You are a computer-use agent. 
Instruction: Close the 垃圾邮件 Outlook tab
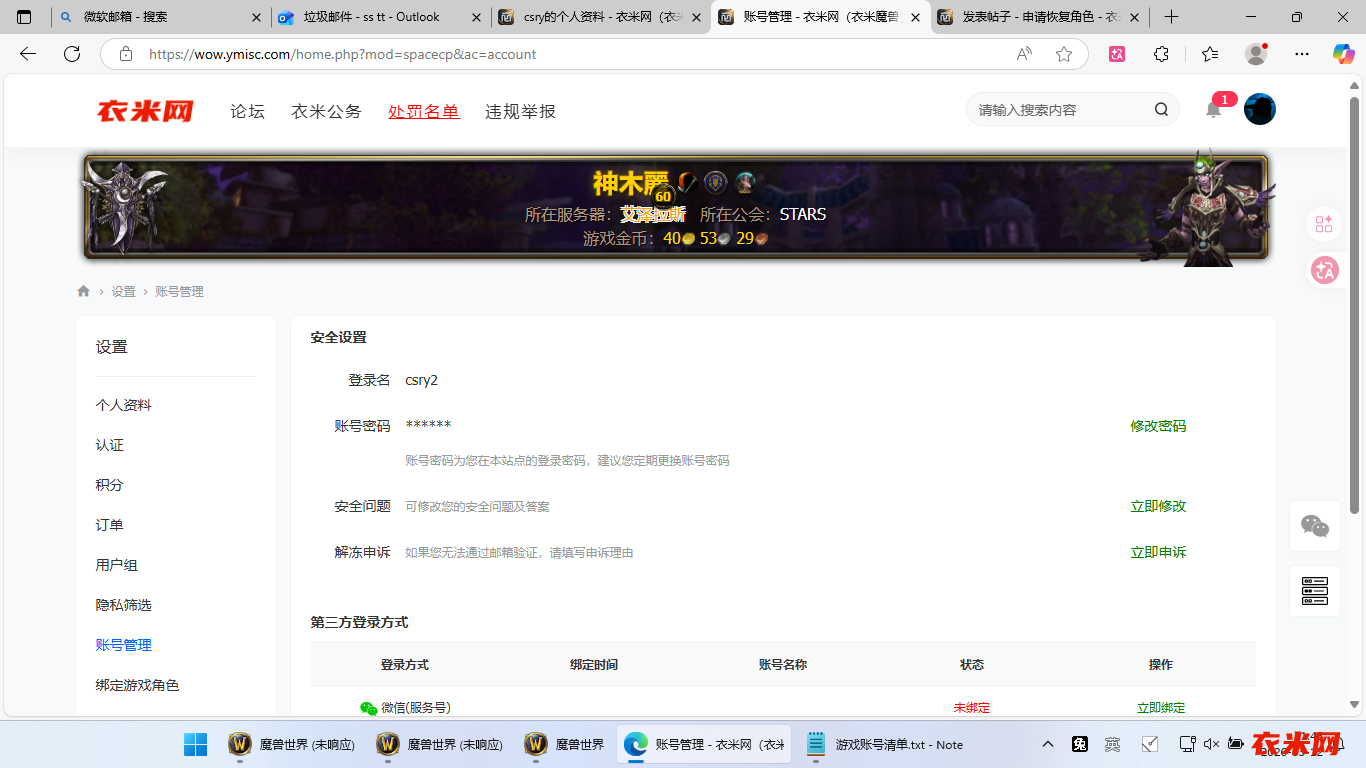474,17
